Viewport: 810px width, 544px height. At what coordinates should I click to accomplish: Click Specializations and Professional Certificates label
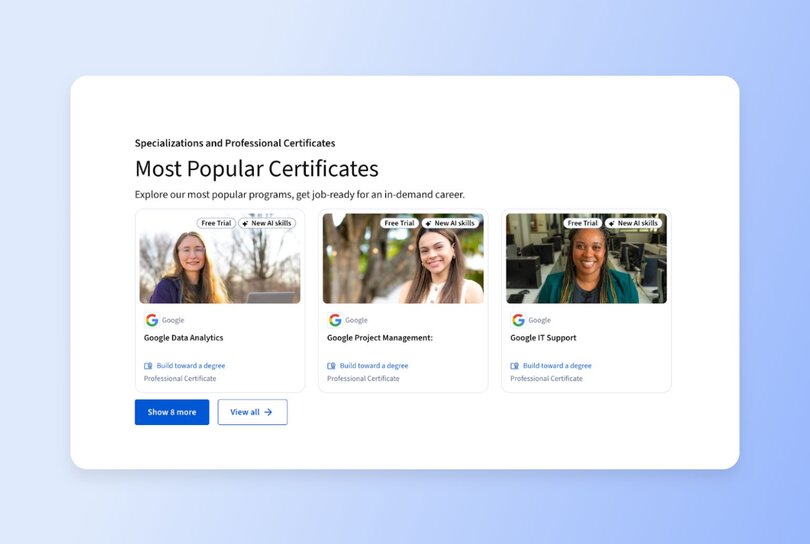coord(235,143)
